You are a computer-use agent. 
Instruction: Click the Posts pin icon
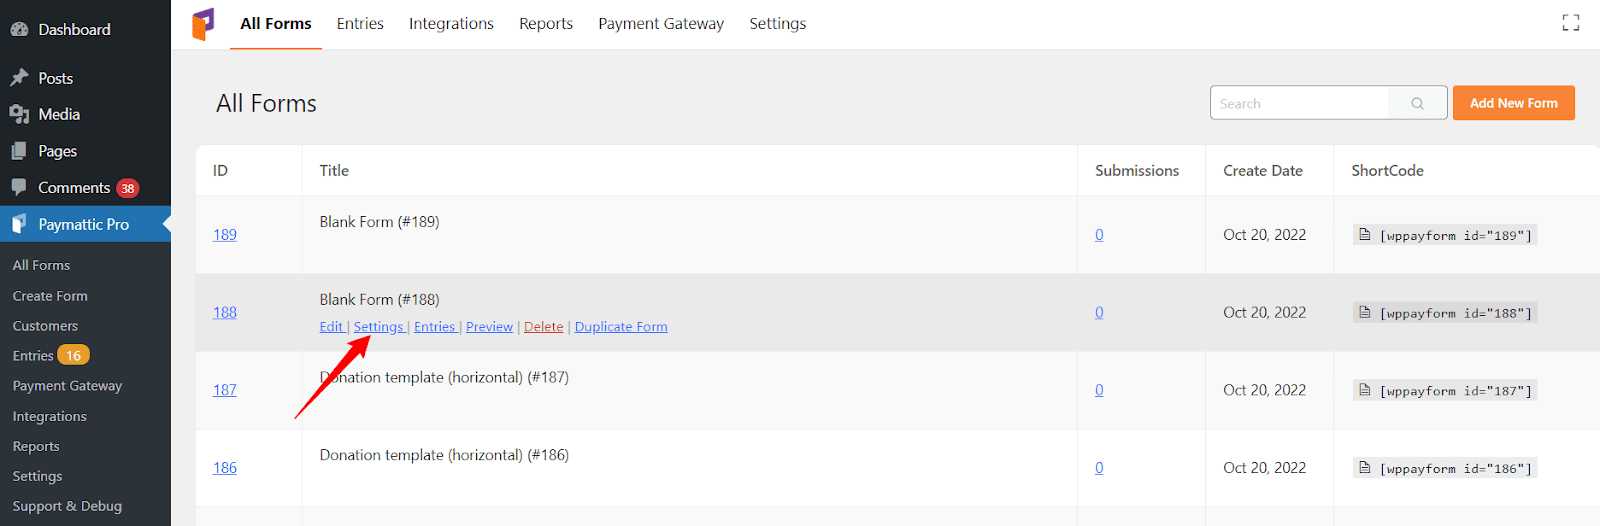[19, 78]
